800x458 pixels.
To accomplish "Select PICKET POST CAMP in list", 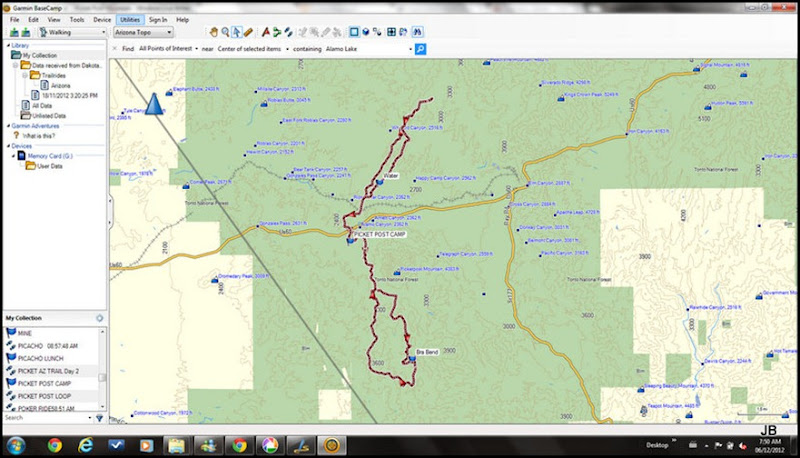I will [44, 384].
